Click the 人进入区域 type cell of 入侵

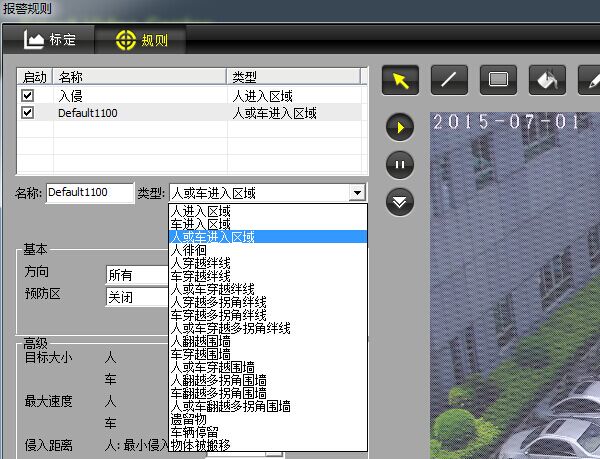(294, 96)
